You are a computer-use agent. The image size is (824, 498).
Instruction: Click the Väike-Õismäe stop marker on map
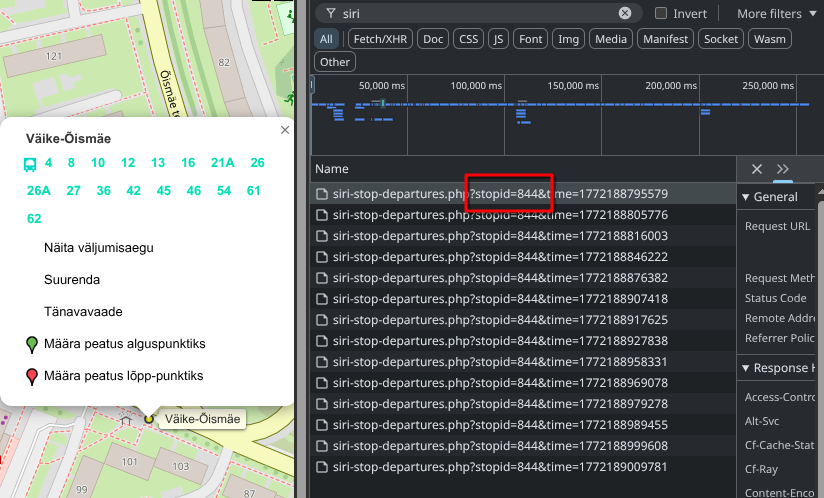tap(149, 419)
